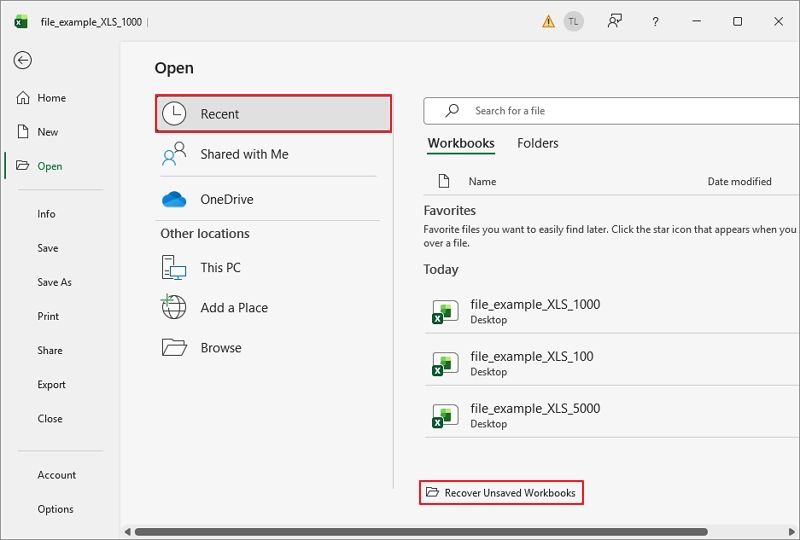Click the horizontal scrollbar thumb

(421, 532)
